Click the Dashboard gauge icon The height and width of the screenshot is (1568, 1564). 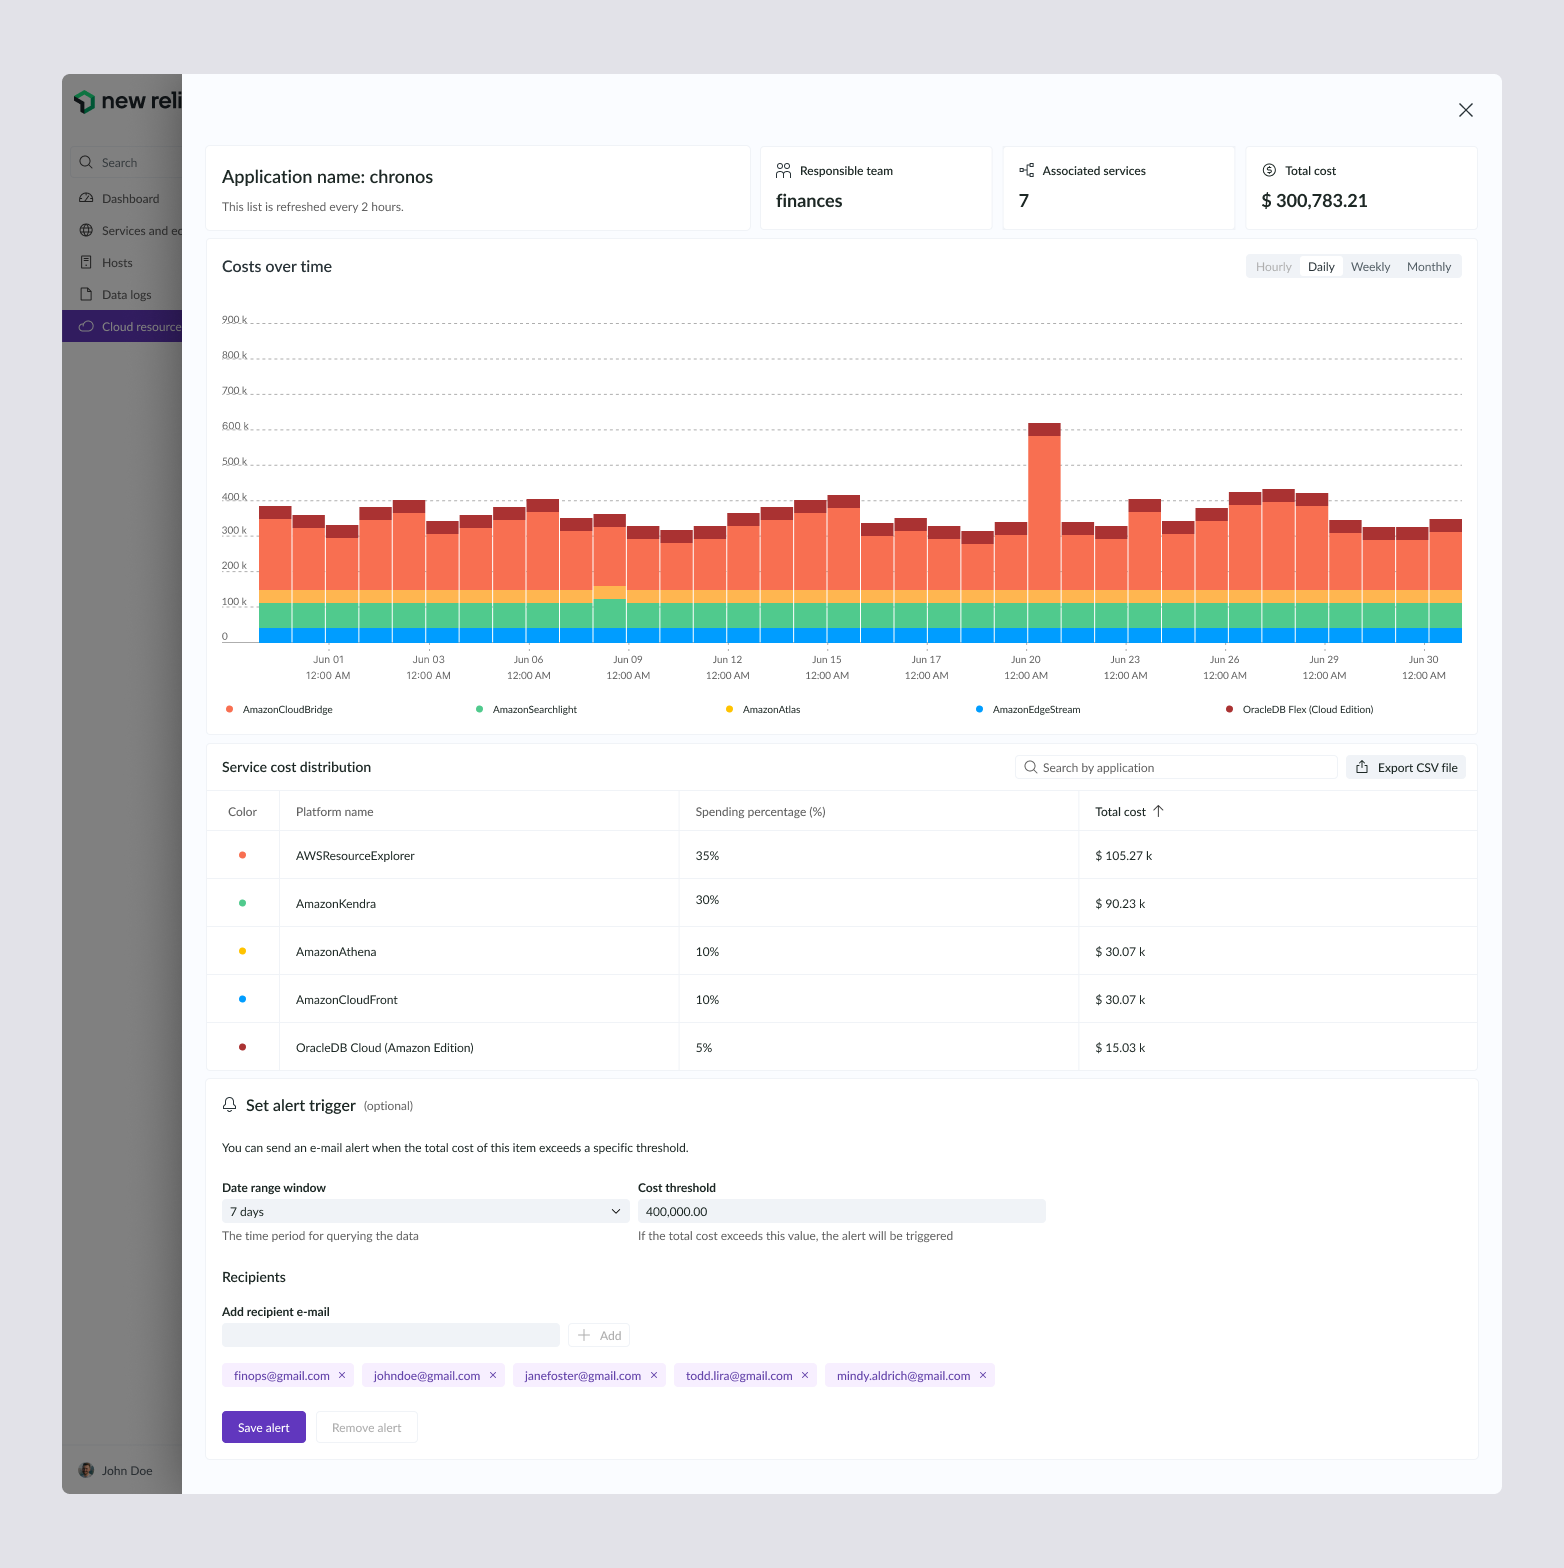click(86, 198)
